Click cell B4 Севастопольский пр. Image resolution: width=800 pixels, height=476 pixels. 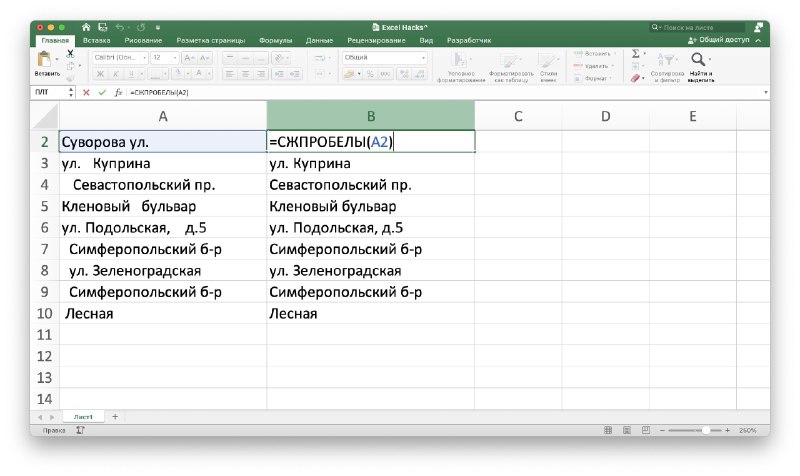tap(370, 185)
